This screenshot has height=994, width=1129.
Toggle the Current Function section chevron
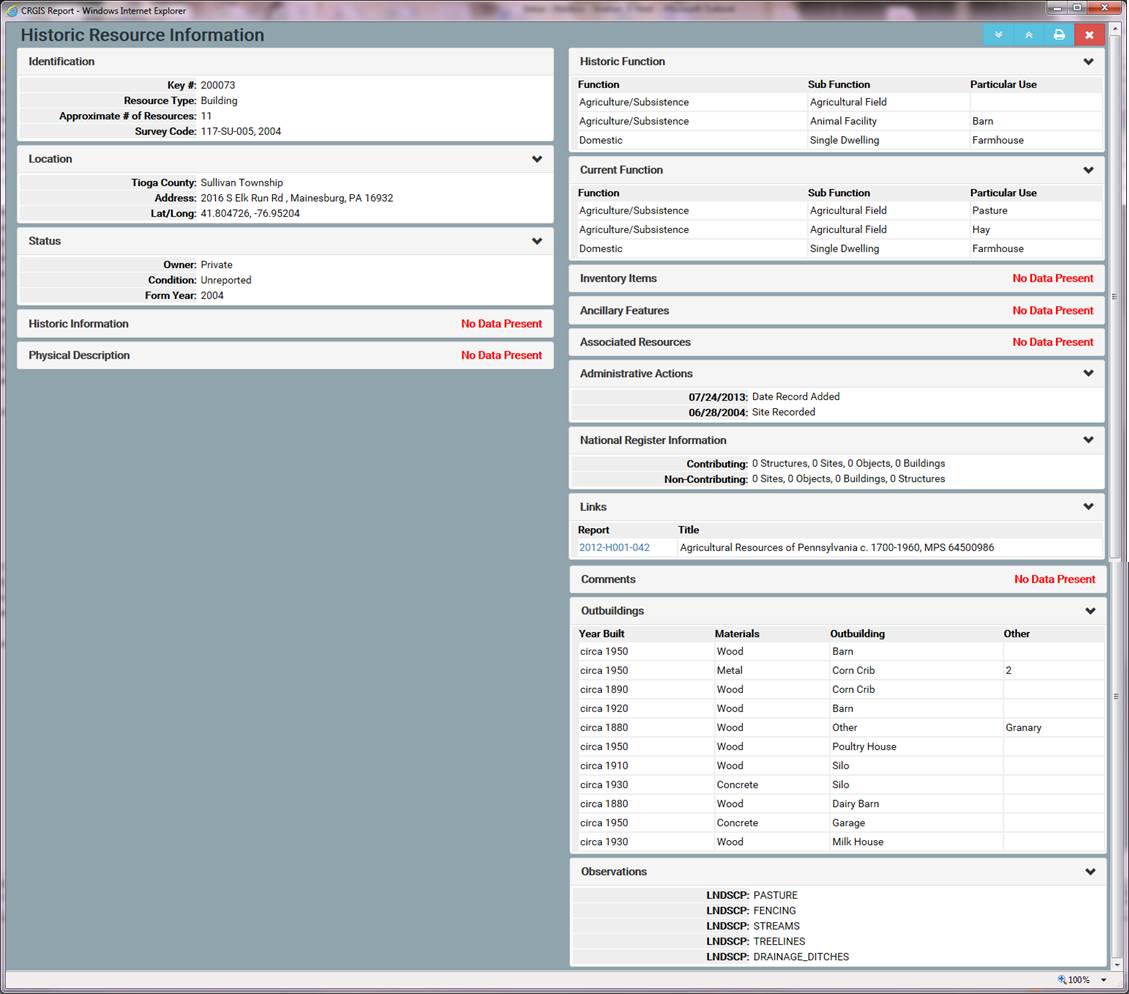(x=1089, y=170)
